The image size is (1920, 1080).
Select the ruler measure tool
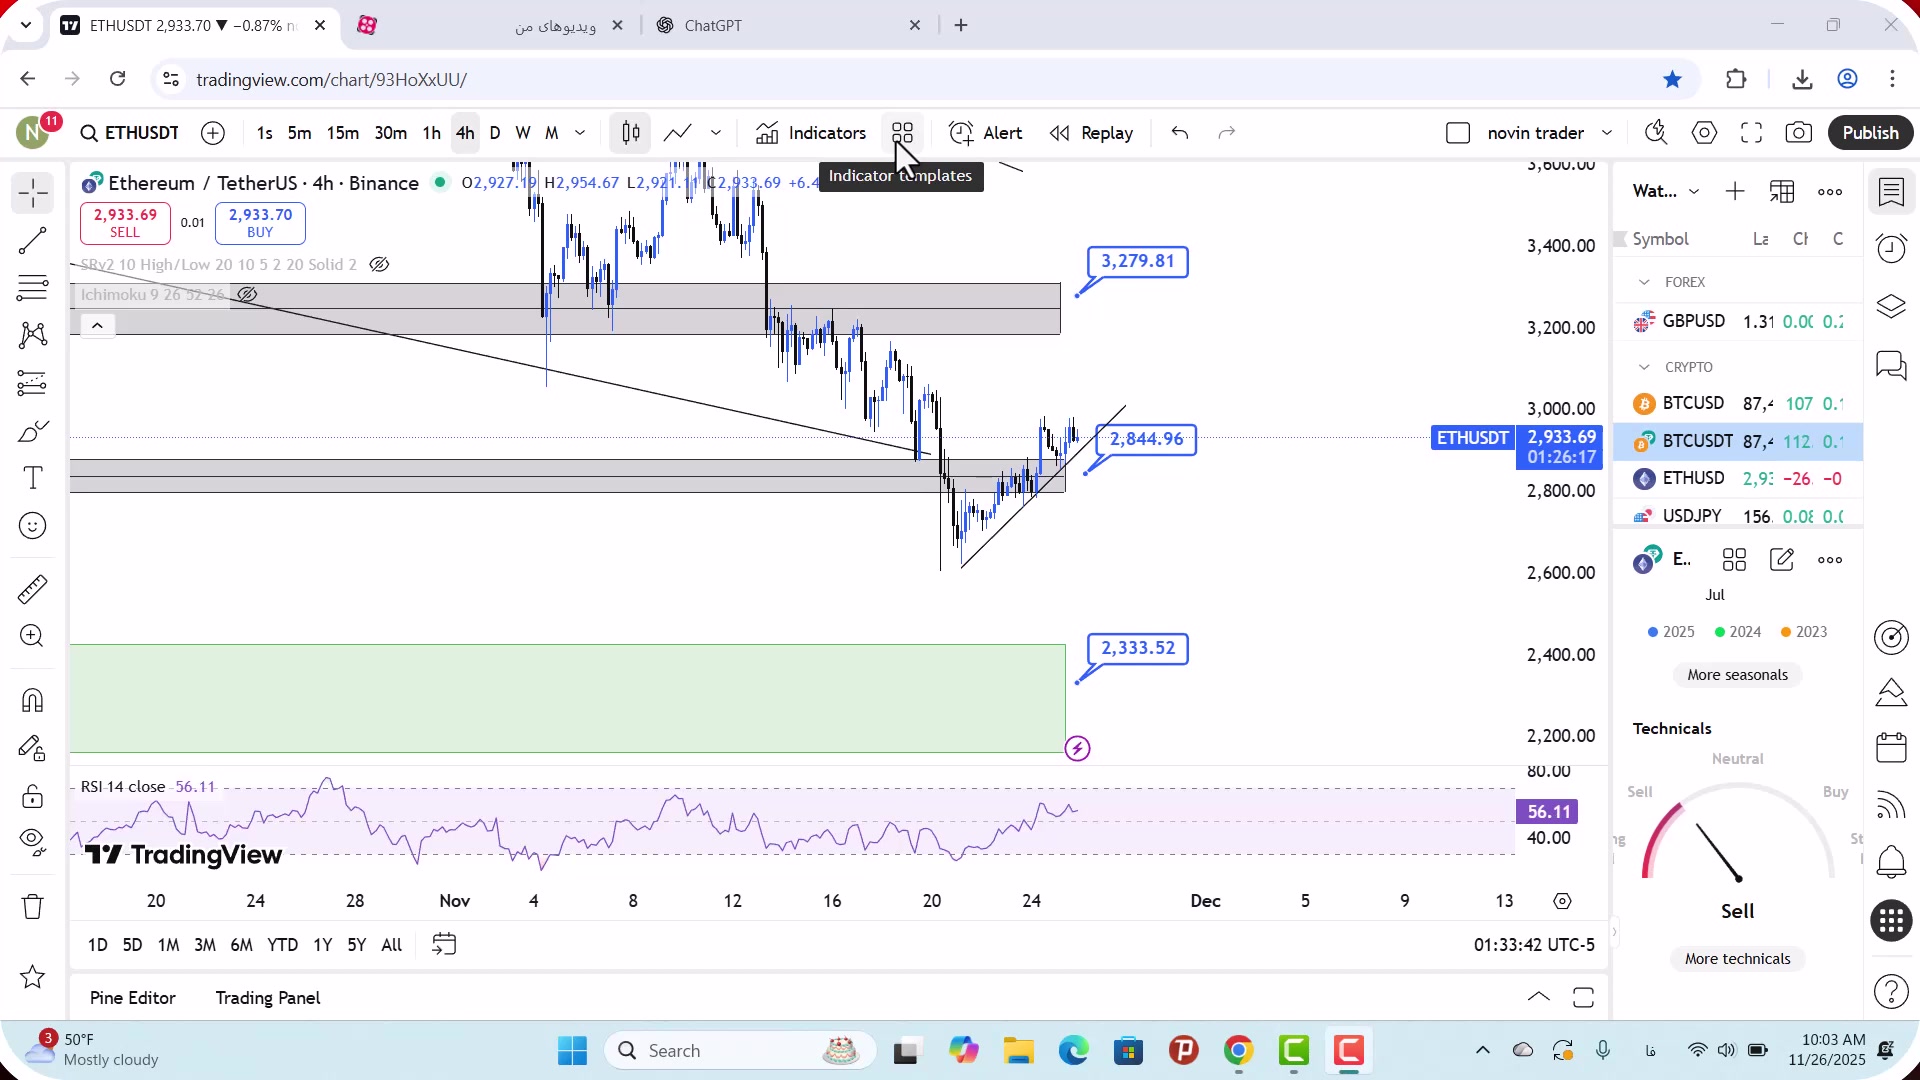pyautogui.click(x=33, y=589)
